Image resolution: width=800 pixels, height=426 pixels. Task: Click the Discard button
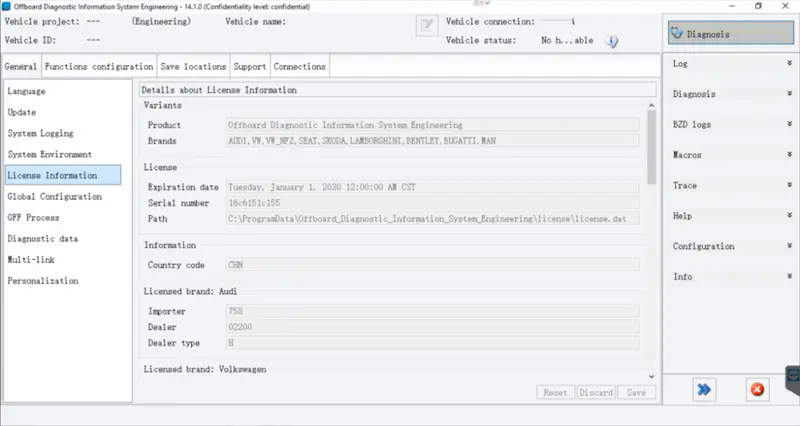point(596,392)
